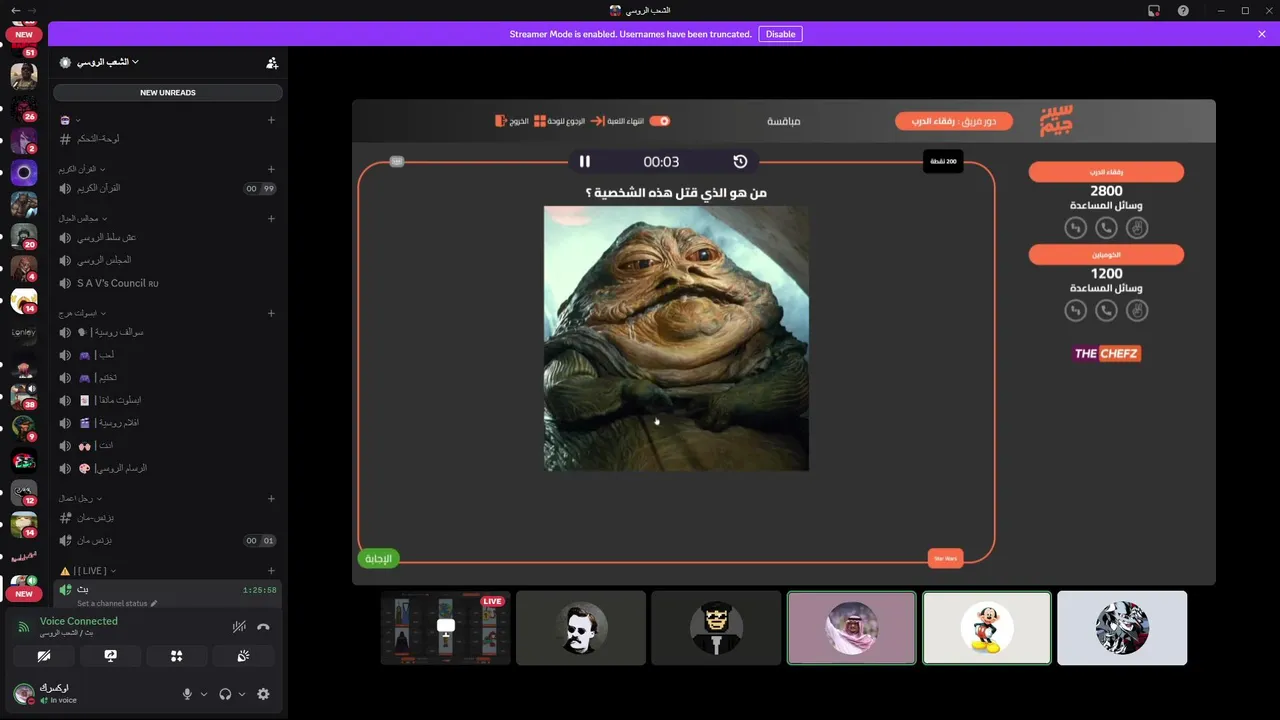Add channel to رجل اعمال category
1280x720 pixels.
click(x=271, y=498)
